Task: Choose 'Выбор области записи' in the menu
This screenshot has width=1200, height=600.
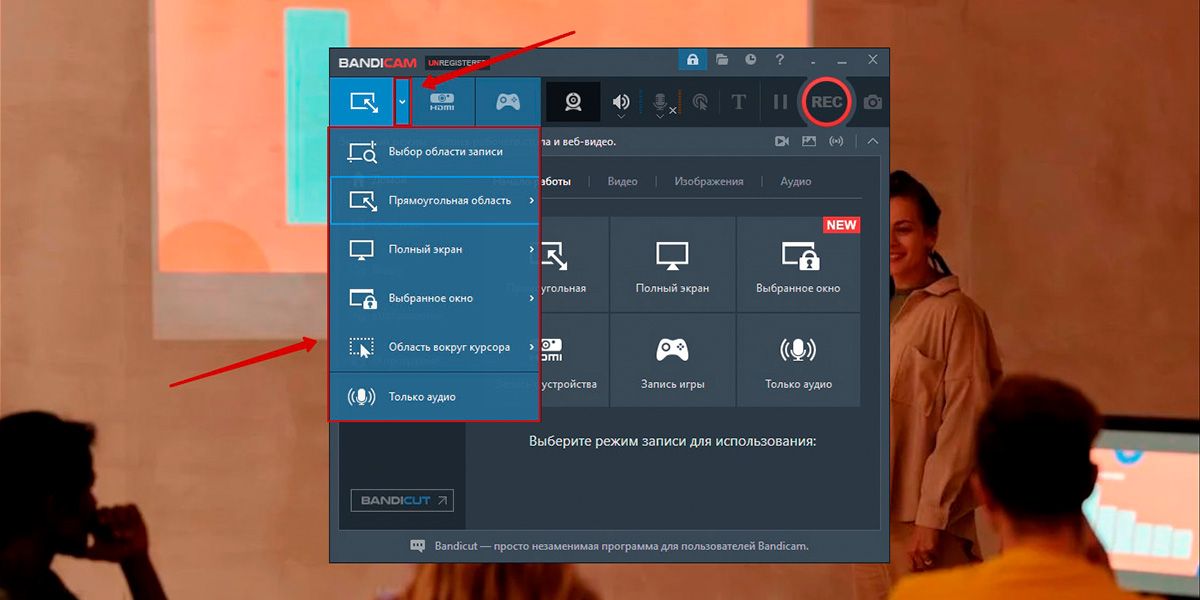Action: [x=434, y=152]
